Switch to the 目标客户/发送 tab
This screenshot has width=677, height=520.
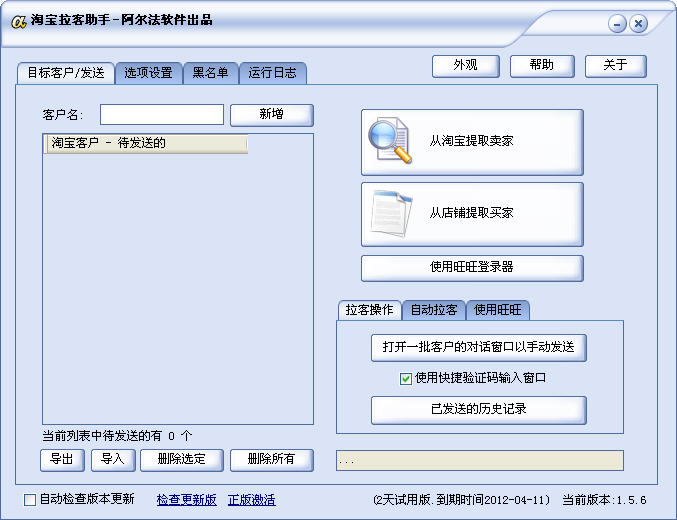[x=66, y=73]
